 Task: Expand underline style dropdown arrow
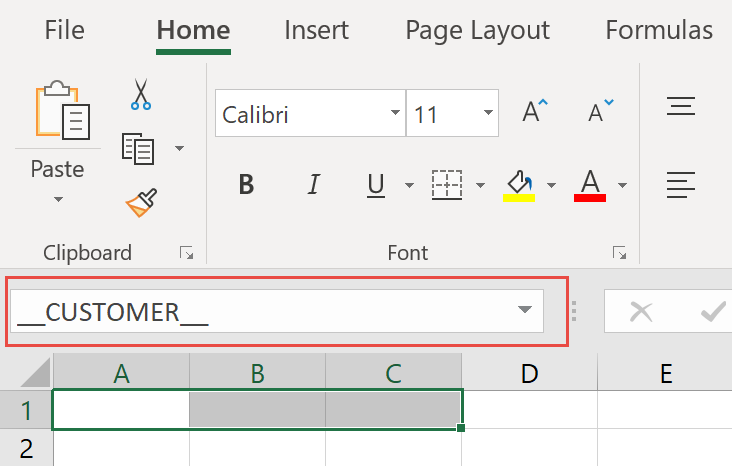pyautogui.click(x=409, y=185)
